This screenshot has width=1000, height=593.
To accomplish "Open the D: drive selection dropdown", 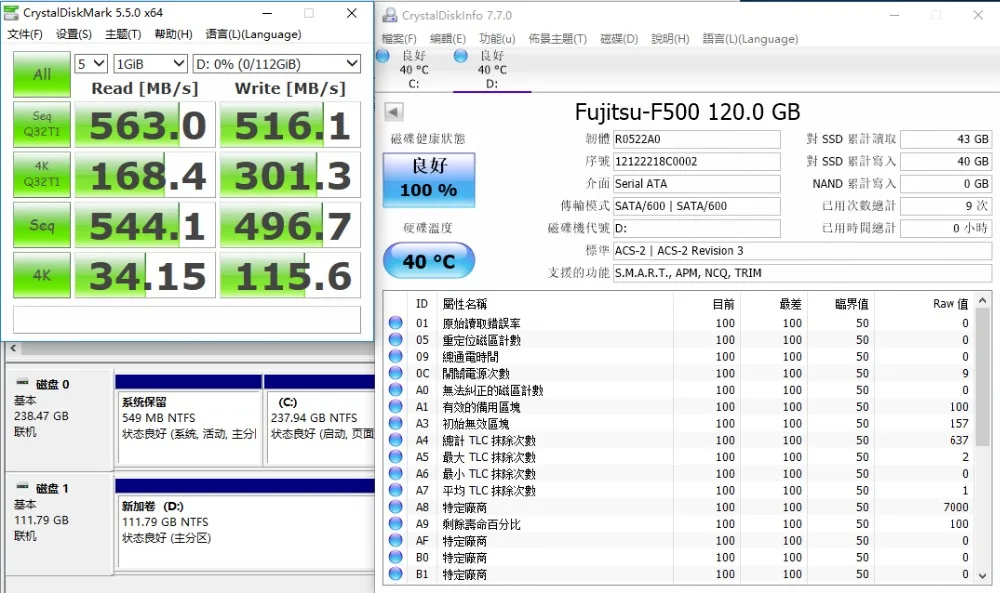I will [x=277, y=64].
